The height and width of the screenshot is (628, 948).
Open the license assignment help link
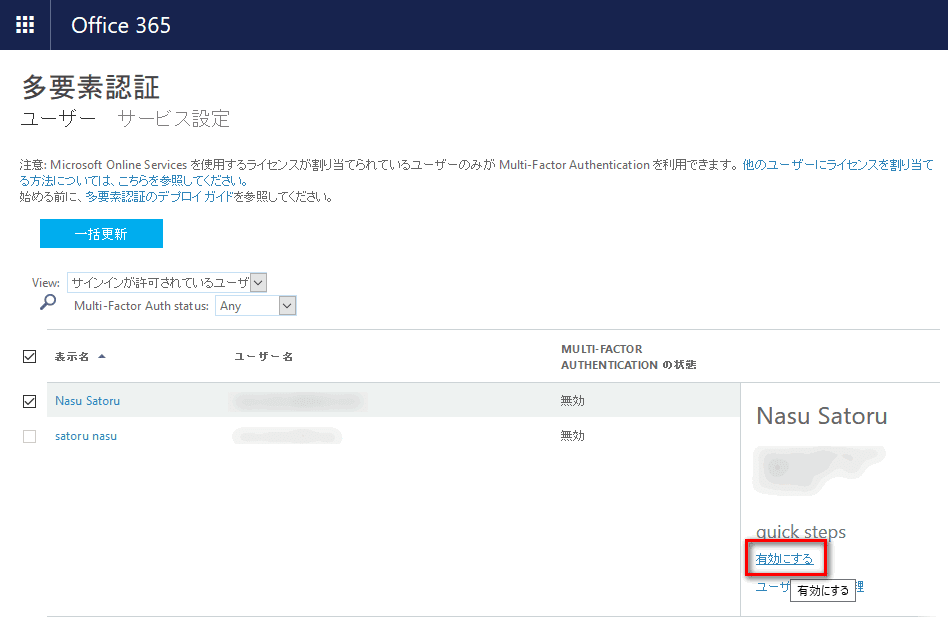476,172
